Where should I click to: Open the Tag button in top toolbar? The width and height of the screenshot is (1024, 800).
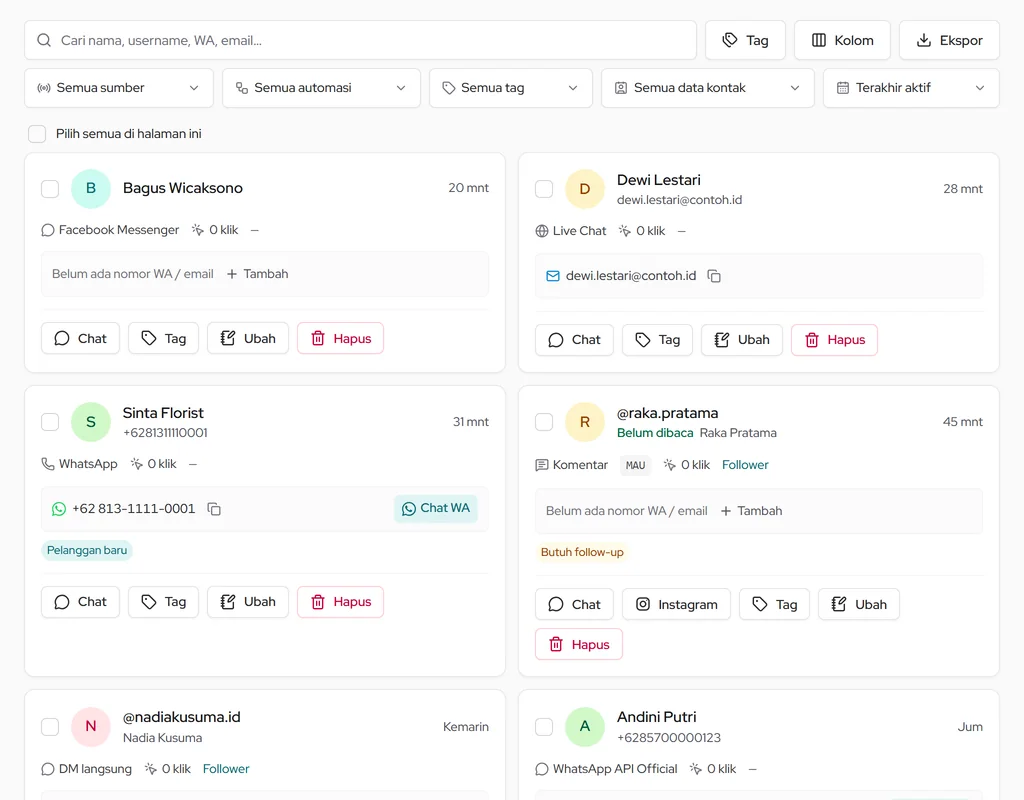tap(745, 40)
